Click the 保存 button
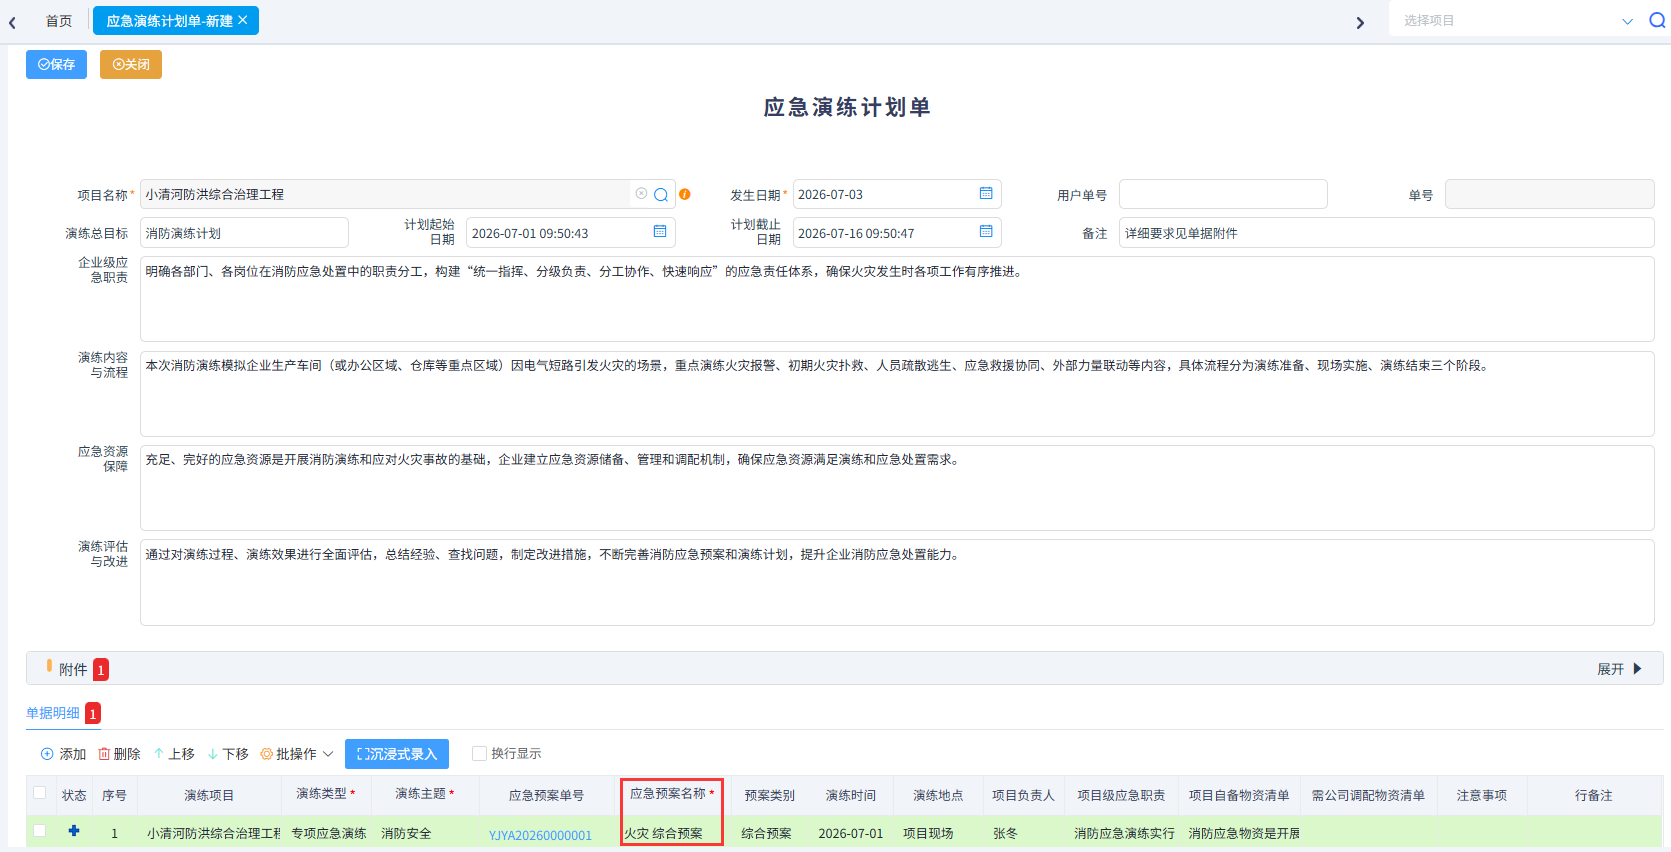The width and height of the screenshot is (1671, 852). [x=56, y=64]
